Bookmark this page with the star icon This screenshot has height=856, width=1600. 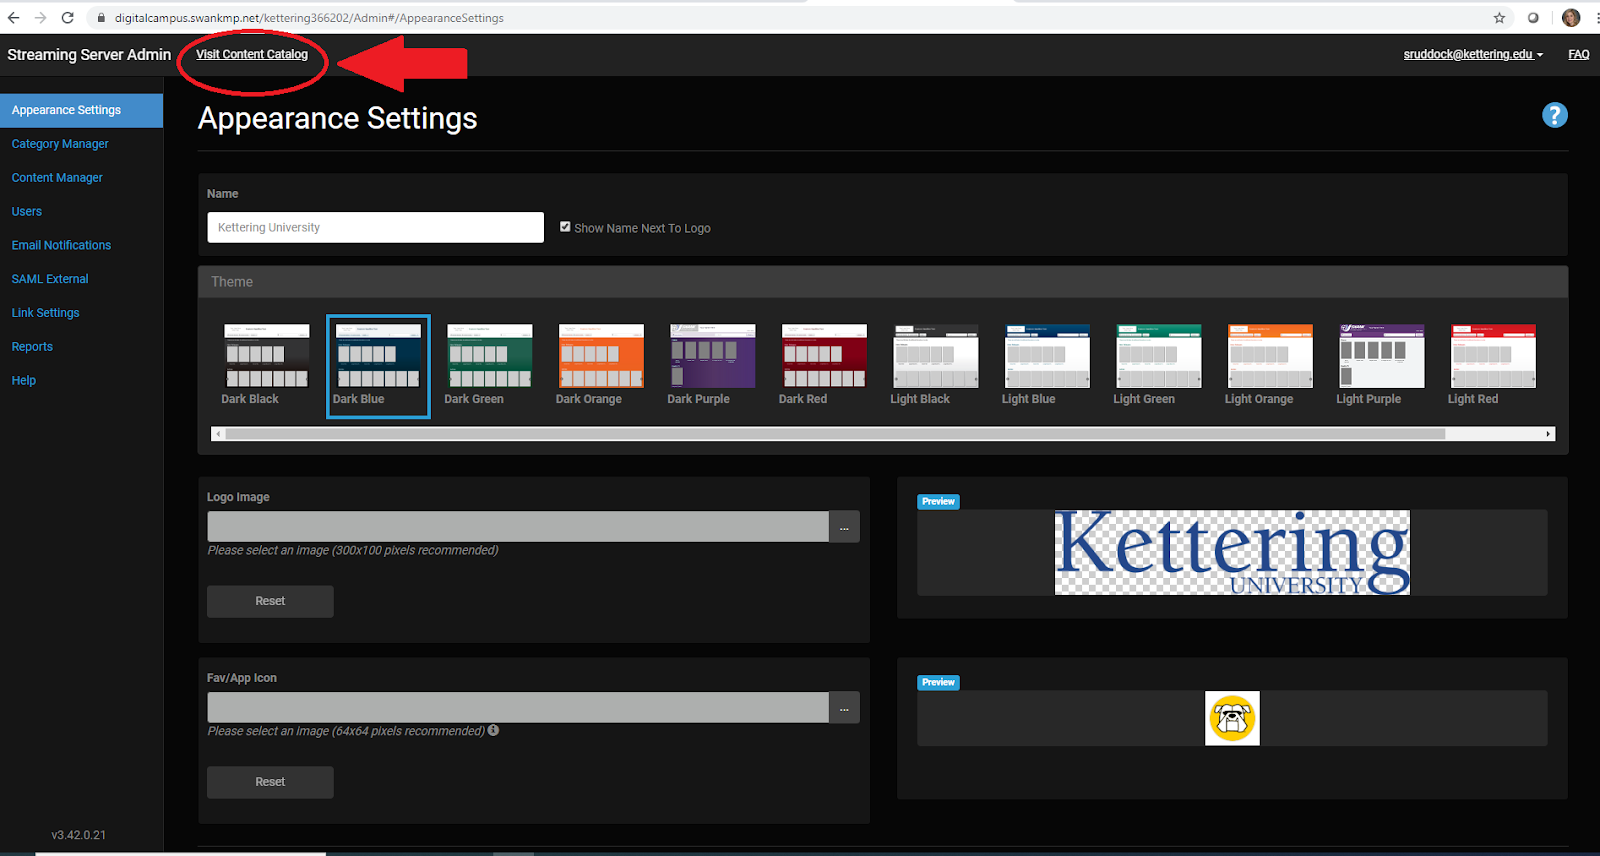click(x=1499, y=18)
